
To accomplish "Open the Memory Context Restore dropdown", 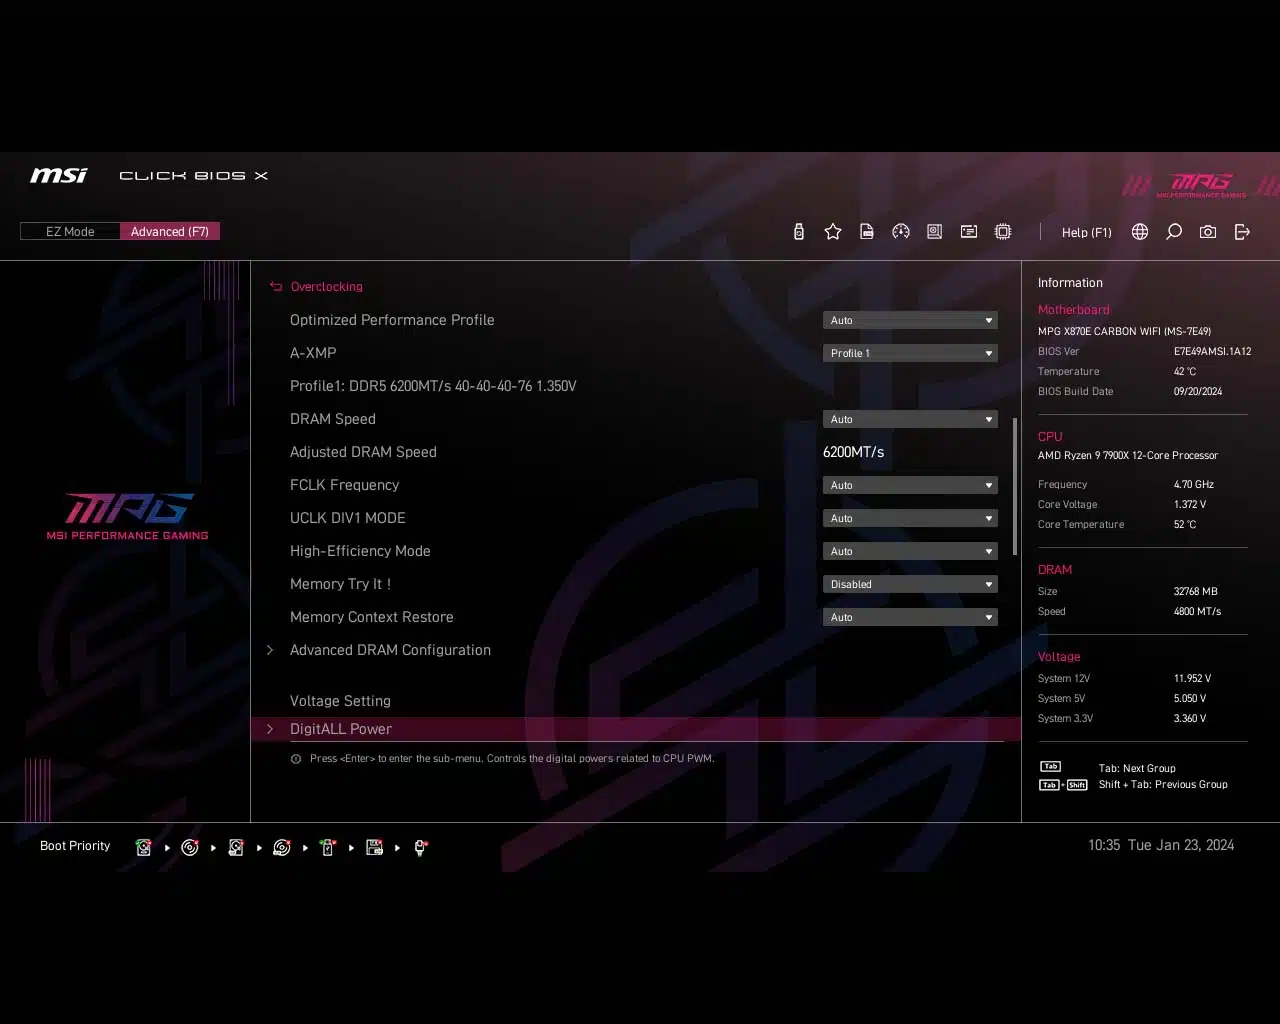I will pyautogui.click(x=910, y=618).
